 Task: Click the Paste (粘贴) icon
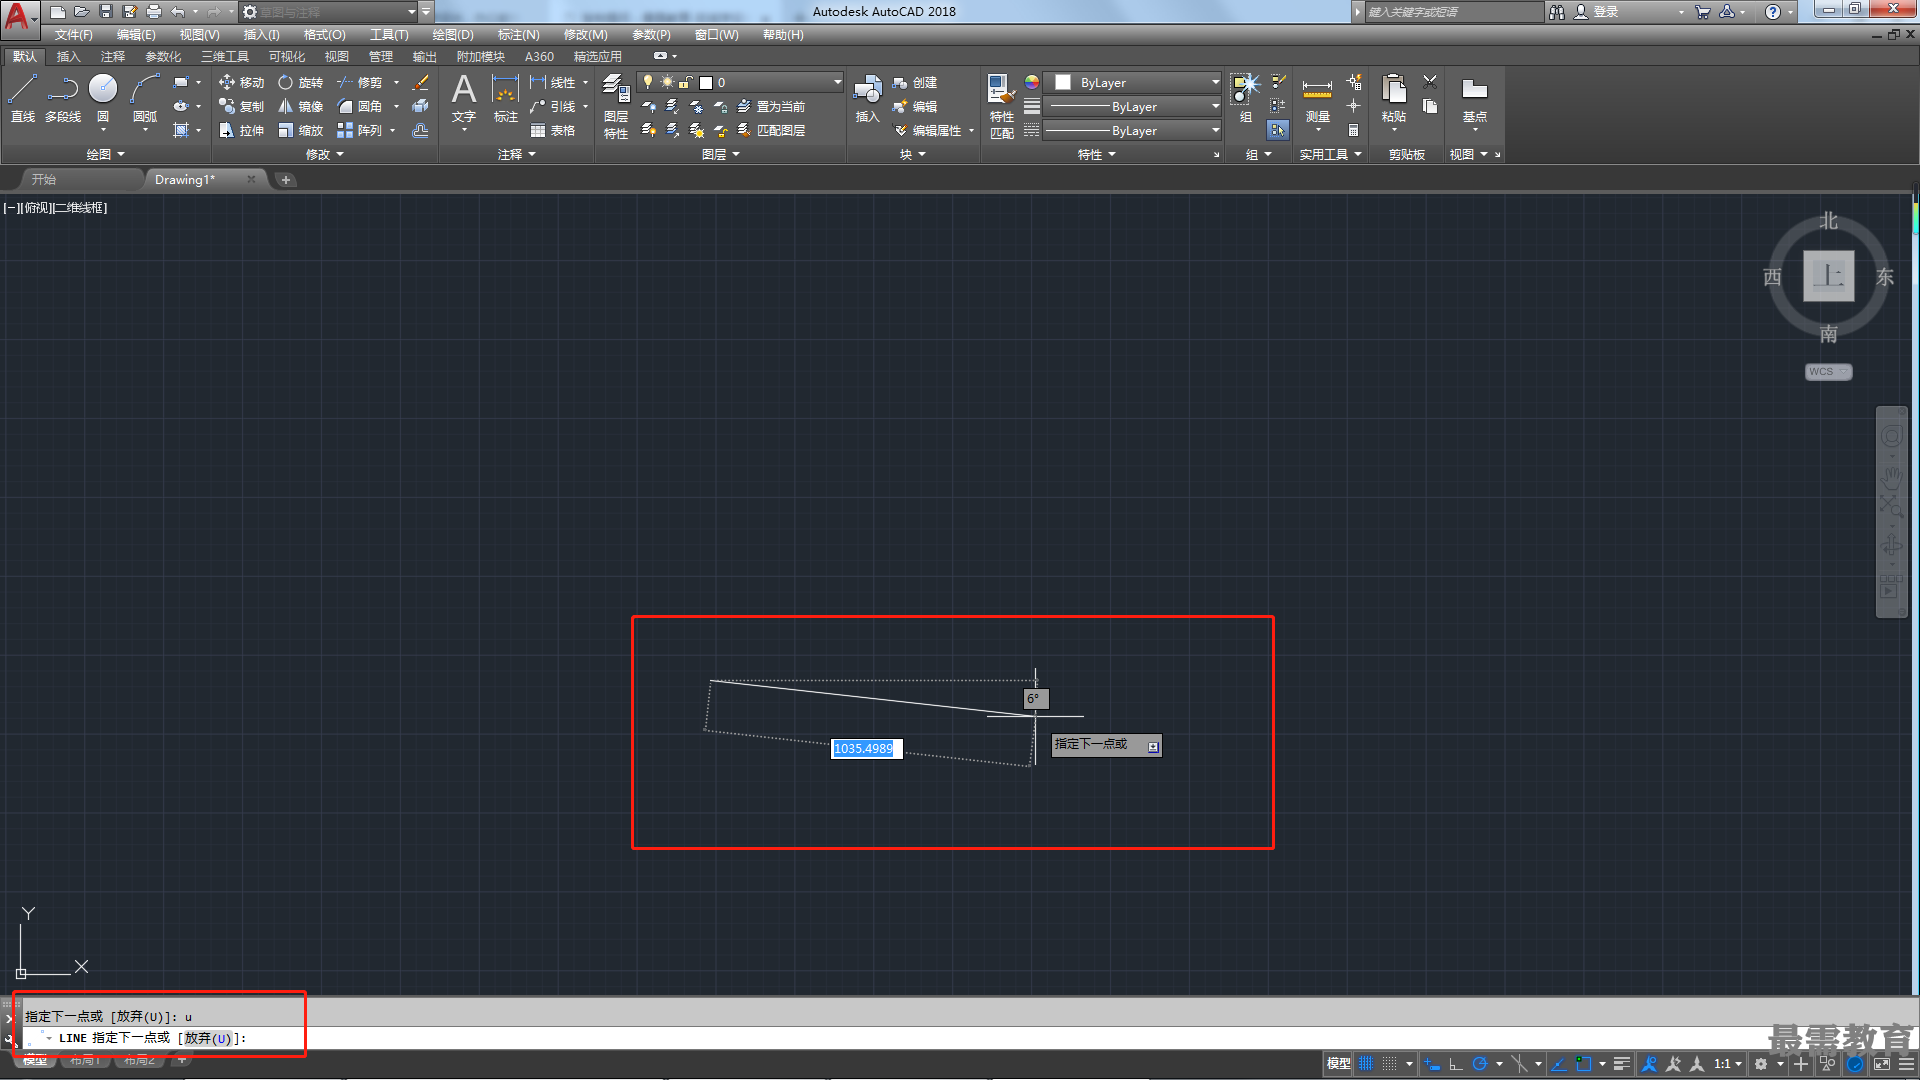click(1394, 98)
